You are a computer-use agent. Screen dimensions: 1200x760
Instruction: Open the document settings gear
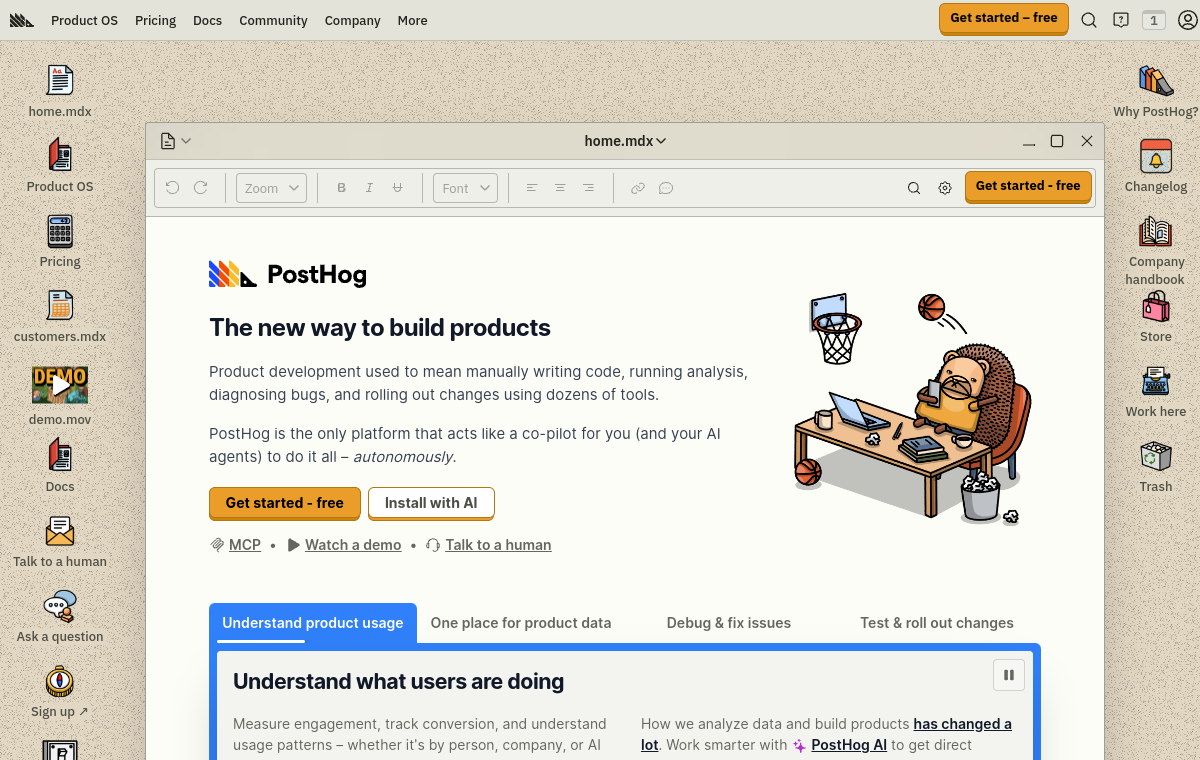pos(945,187)
